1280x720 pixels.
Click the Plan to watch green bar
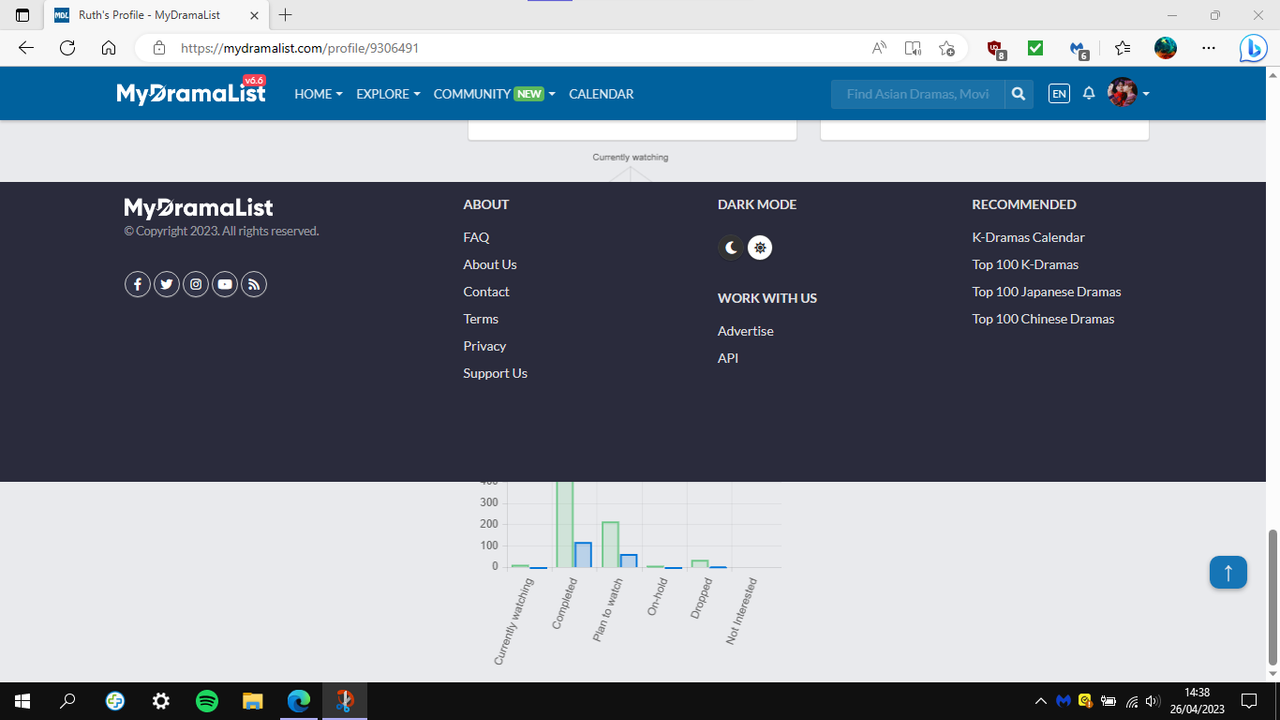pos(610,544)
